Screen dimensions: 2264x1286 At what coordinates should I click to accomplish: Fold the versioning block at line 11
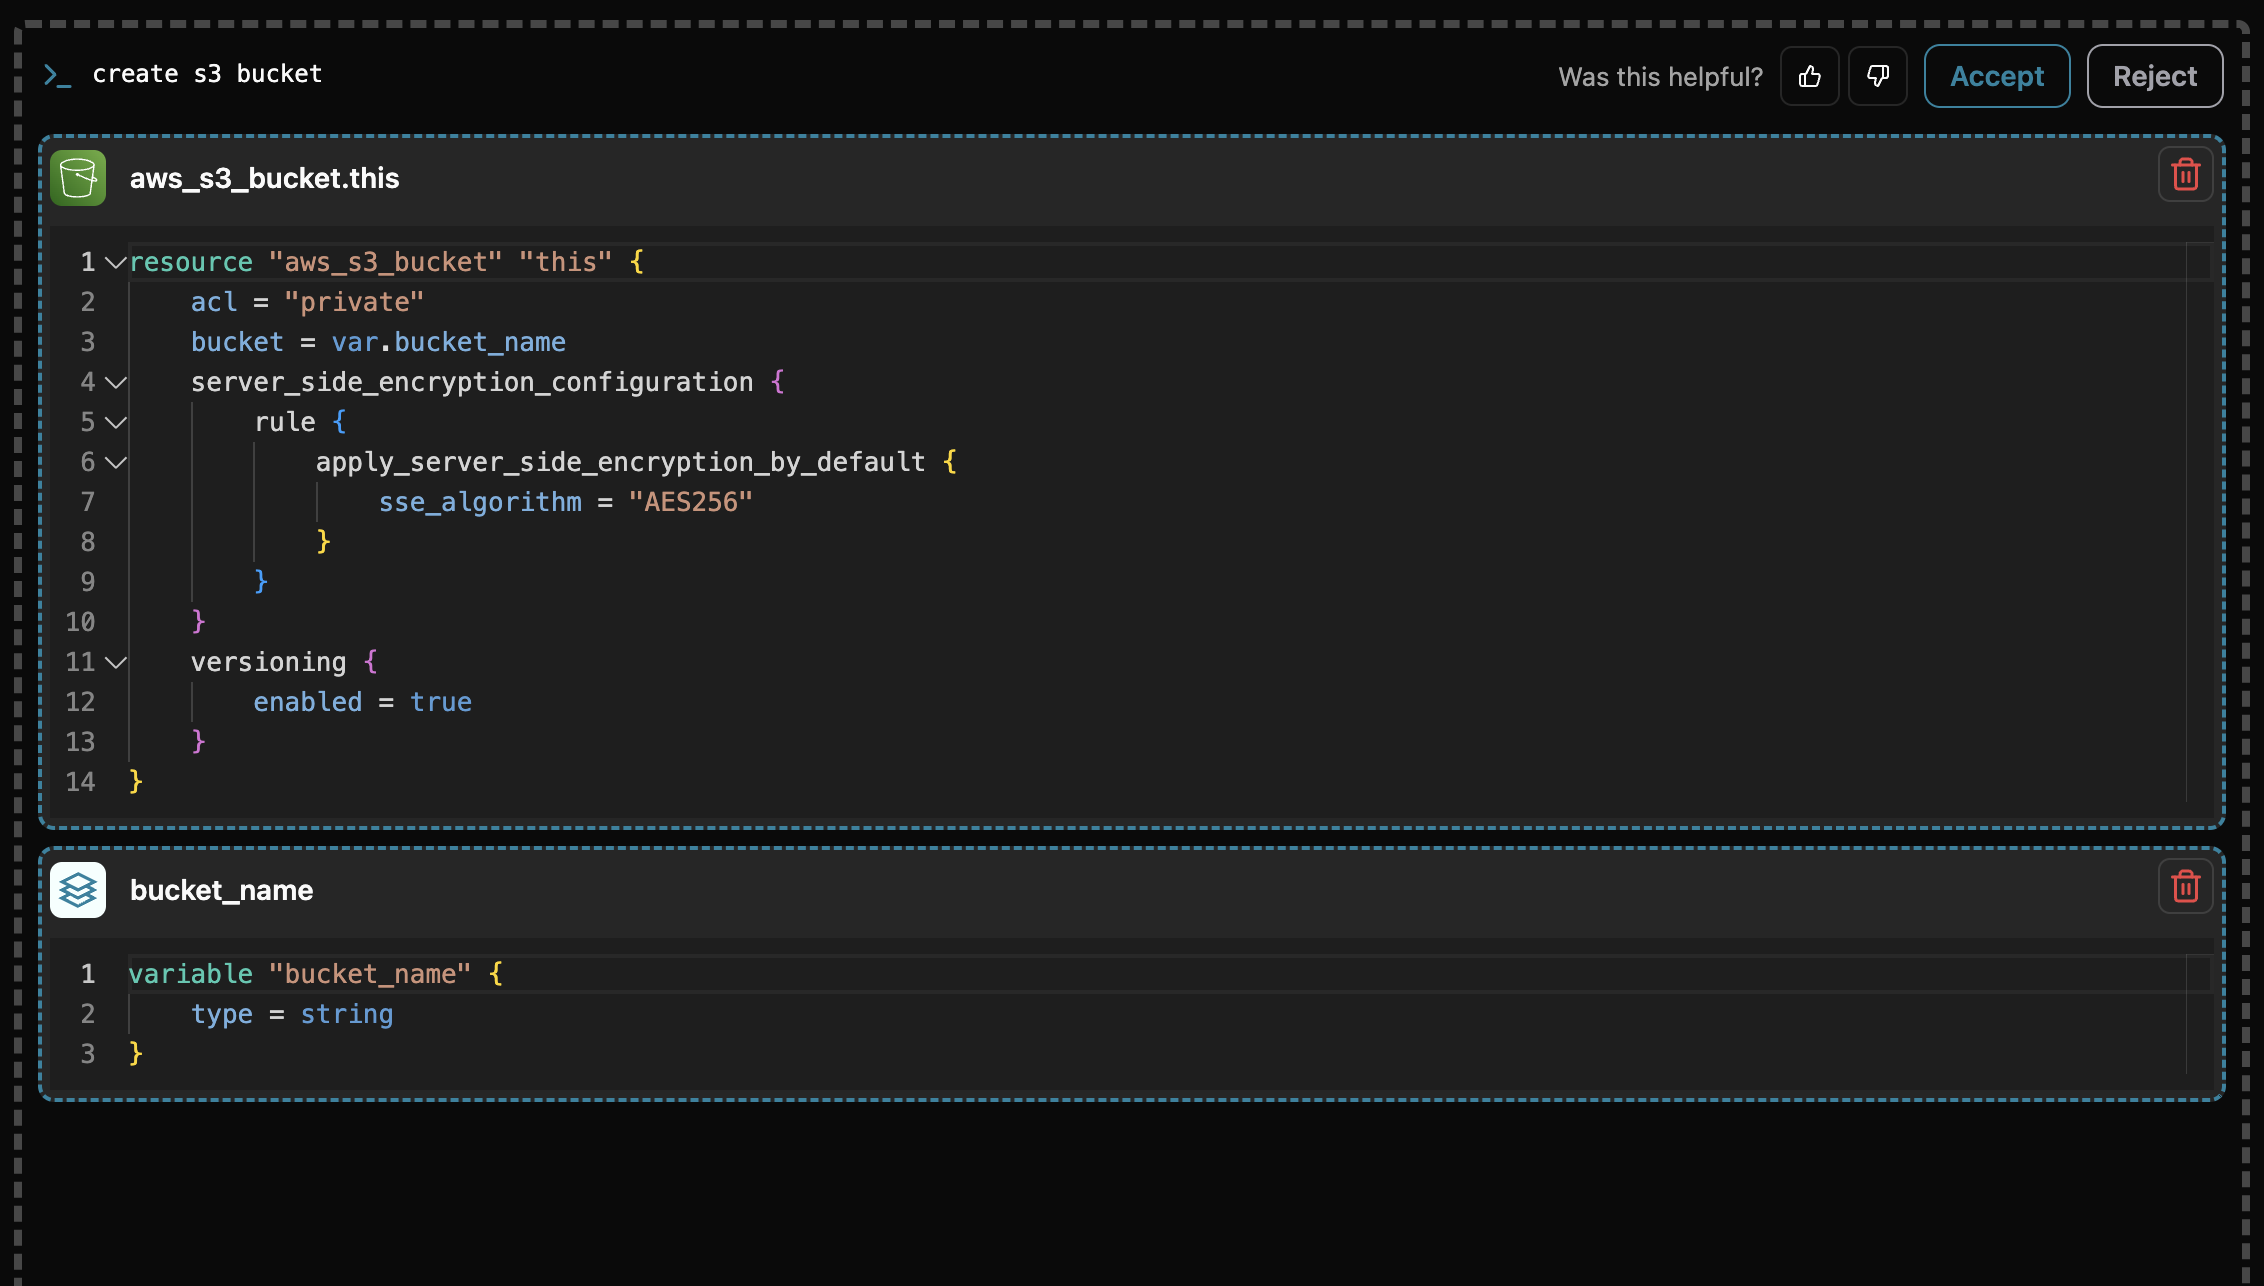tap(116, 662)
